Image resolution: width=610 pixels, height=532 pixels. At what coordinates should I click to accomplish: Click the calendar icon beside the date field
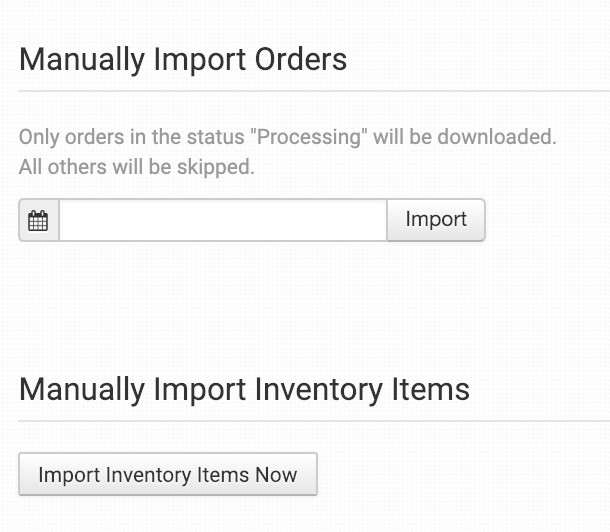tap(38, 221)
